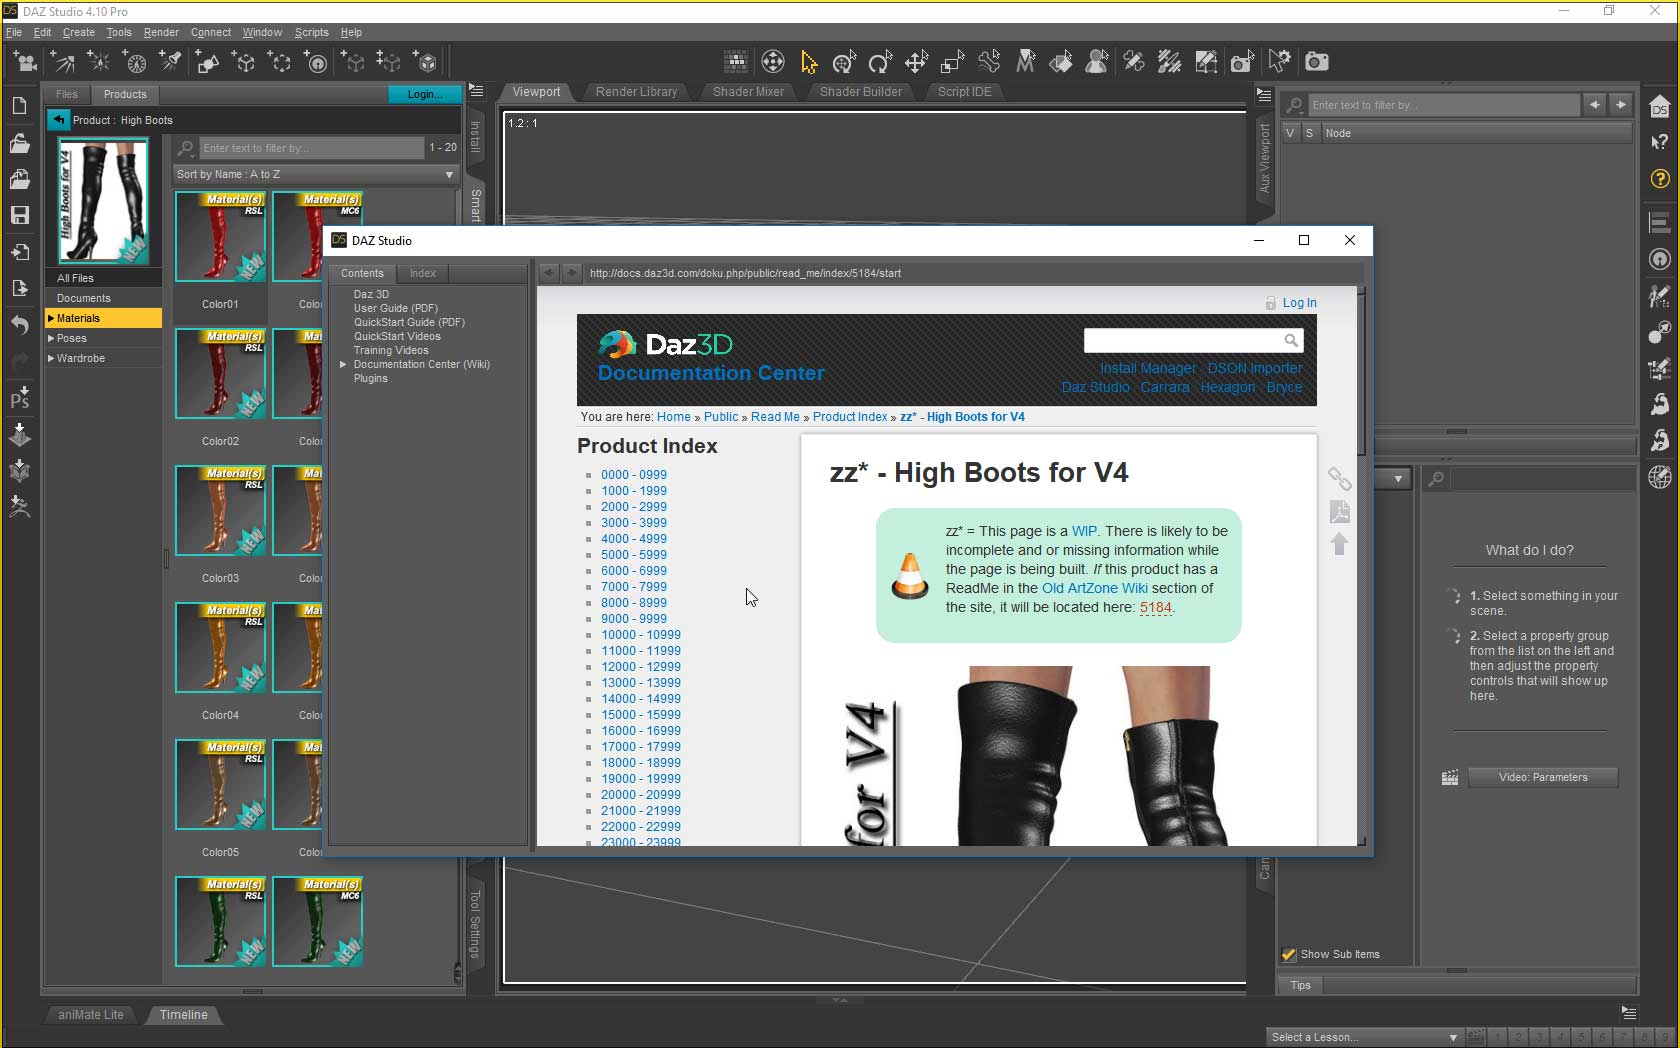Click the Documentation Center search field
Screen dimensions: 1680x1048
click(1193, 340)
